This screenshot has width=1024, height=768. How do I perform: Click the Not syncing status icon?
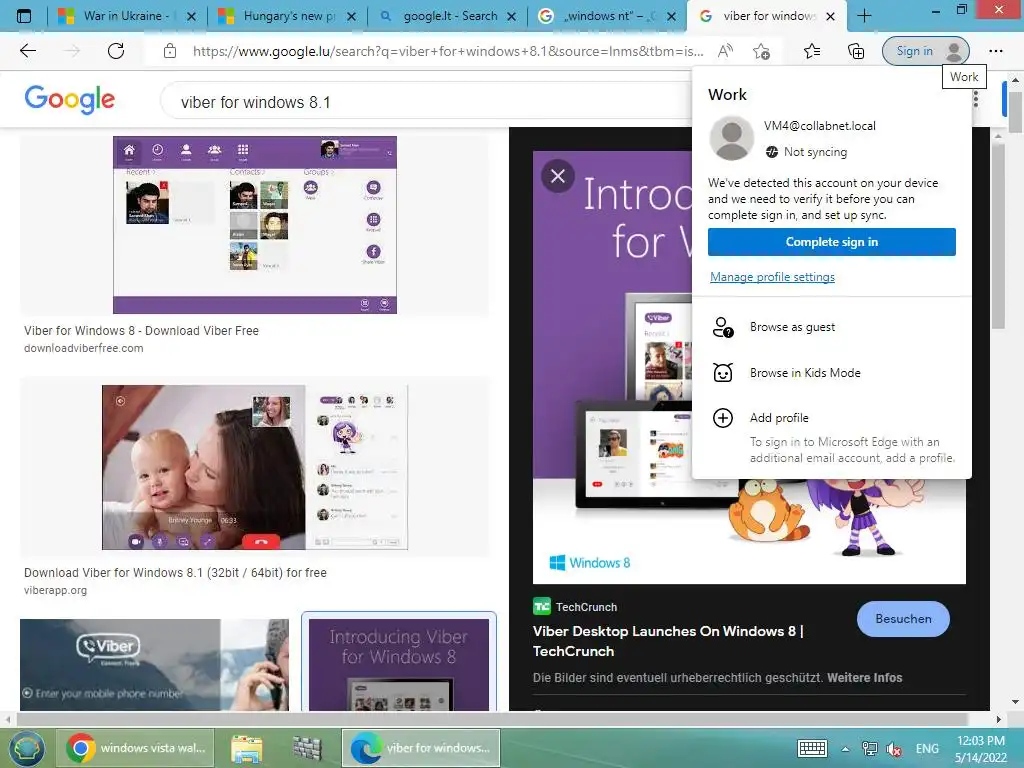click(772, 152)
